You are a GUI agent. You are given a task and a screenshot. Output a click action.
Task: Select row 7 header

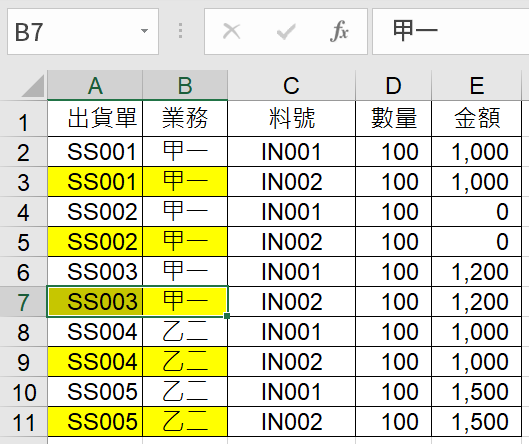24,302
